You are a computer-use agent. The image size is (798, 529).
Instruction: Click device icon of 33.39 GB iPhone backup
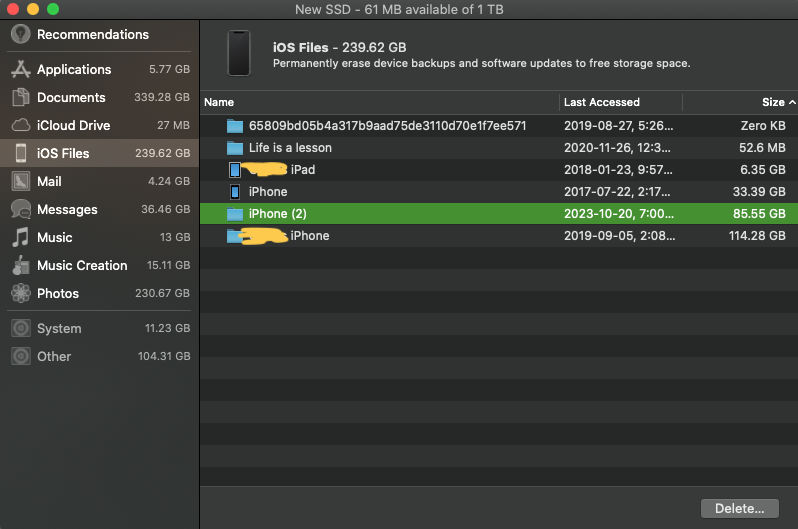click(x=235, y=191)
